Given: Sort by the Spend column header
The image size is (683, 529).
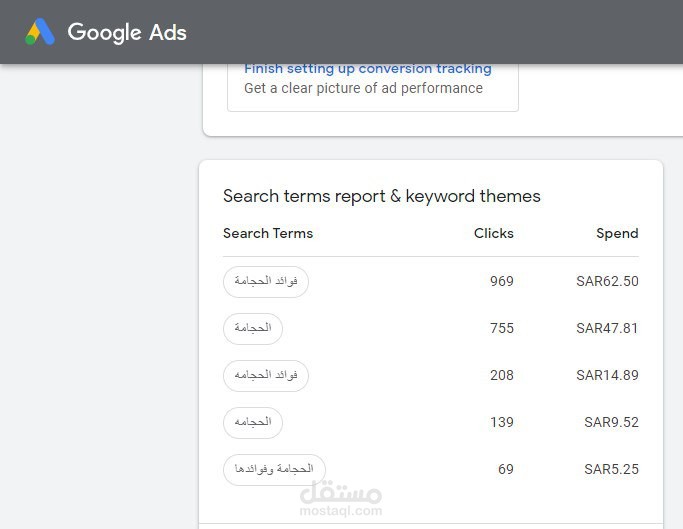Looking at the screenshot, I should (617, 233).
